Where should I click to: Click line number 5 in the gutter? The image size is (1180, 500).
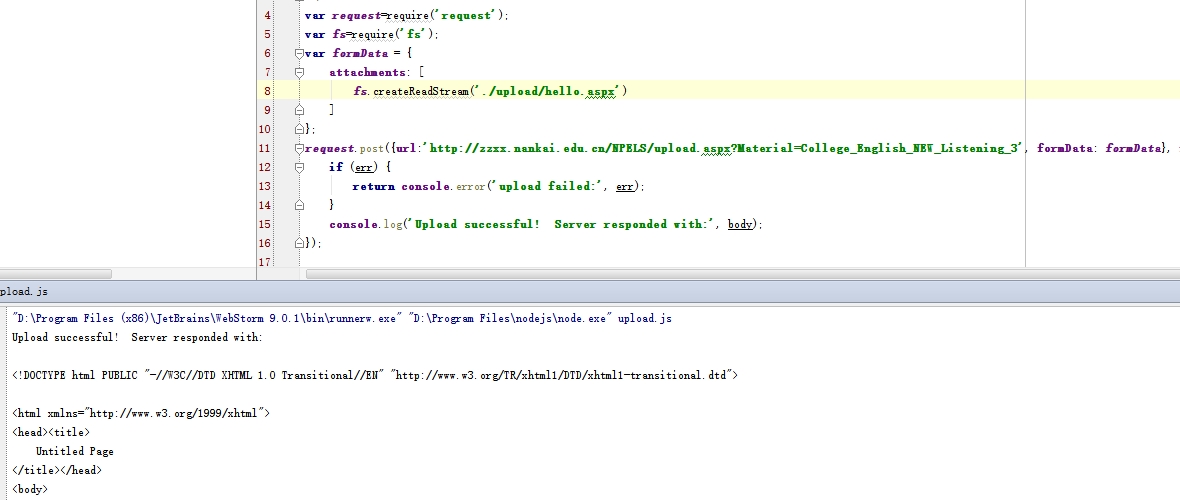coord(268,35)
